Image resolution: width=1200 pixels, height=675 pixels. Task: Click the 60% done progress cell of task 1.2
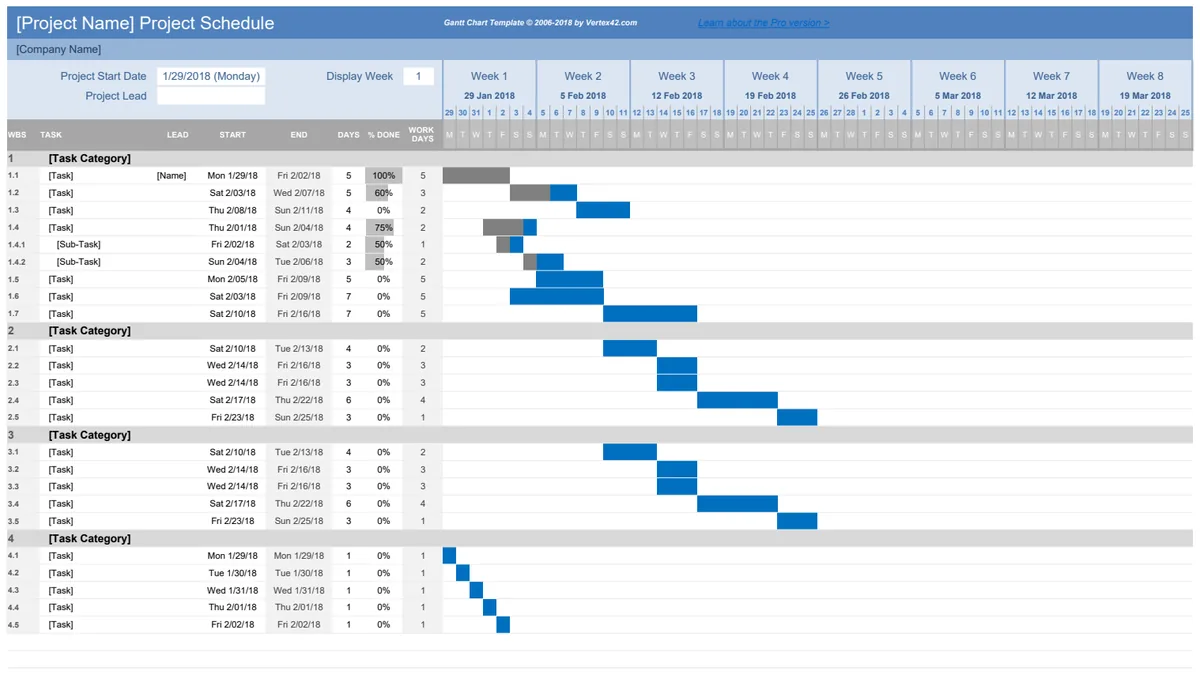click(x=383, y=193)
